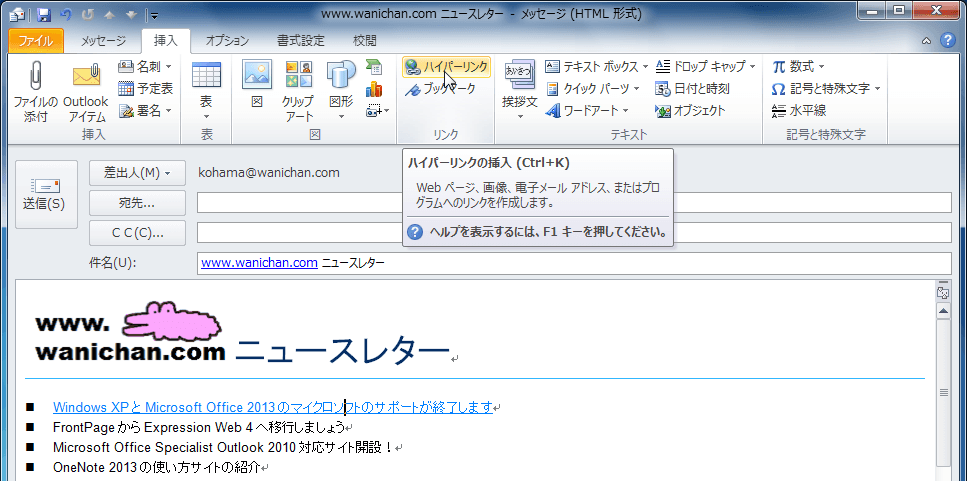Click the OneNote 2013 の使い方 line
Screen dimensions: 967x481
[157, 467]
